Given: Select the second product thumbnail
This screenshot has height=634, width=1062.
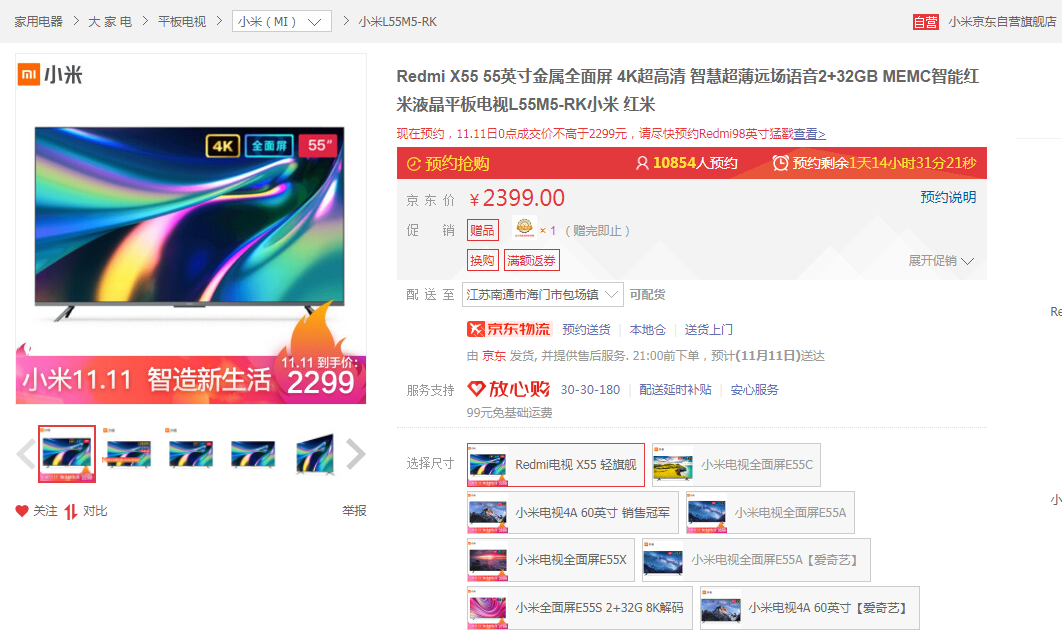Looking at the screenshot, I should pyautogui.click(x=129, y=454).
